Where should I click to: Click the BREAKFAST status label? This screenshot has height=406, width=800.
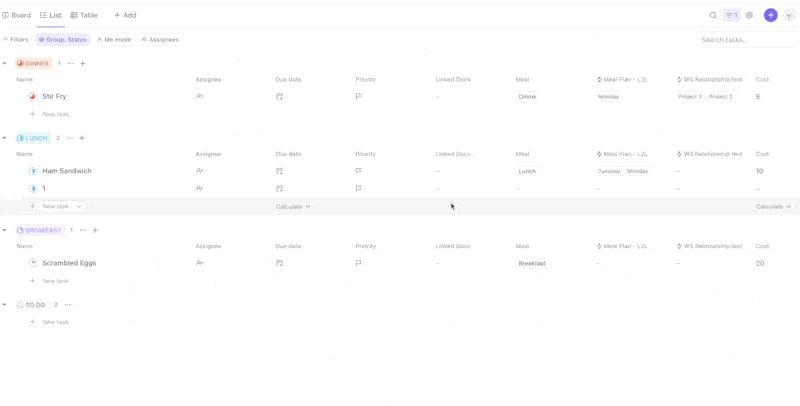(40, 231)
